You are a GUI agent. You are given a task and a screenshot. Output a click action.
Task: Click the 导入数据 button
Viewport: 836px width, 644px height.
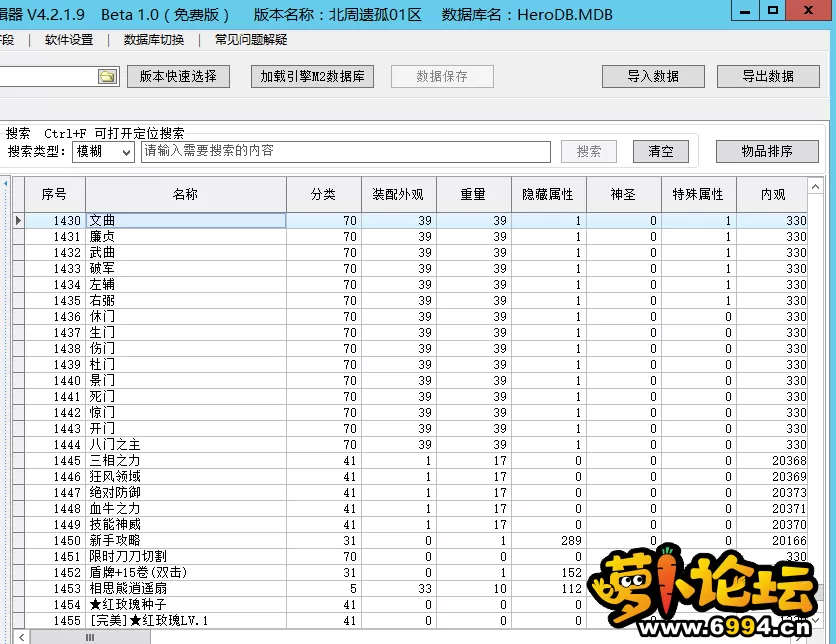(653, 76)
